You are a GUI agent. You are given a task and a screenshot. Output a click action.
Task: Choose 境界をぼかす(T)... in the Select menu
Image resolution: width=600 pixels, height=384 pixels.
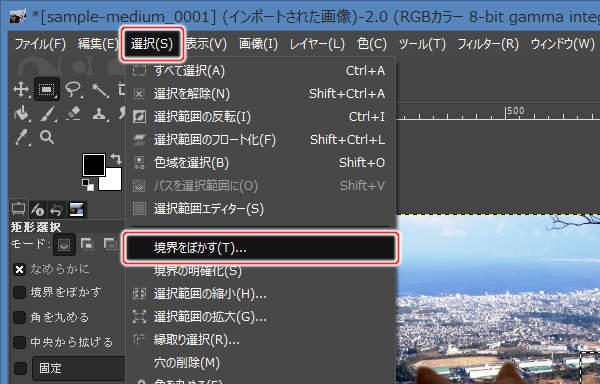tap(260, 248)
